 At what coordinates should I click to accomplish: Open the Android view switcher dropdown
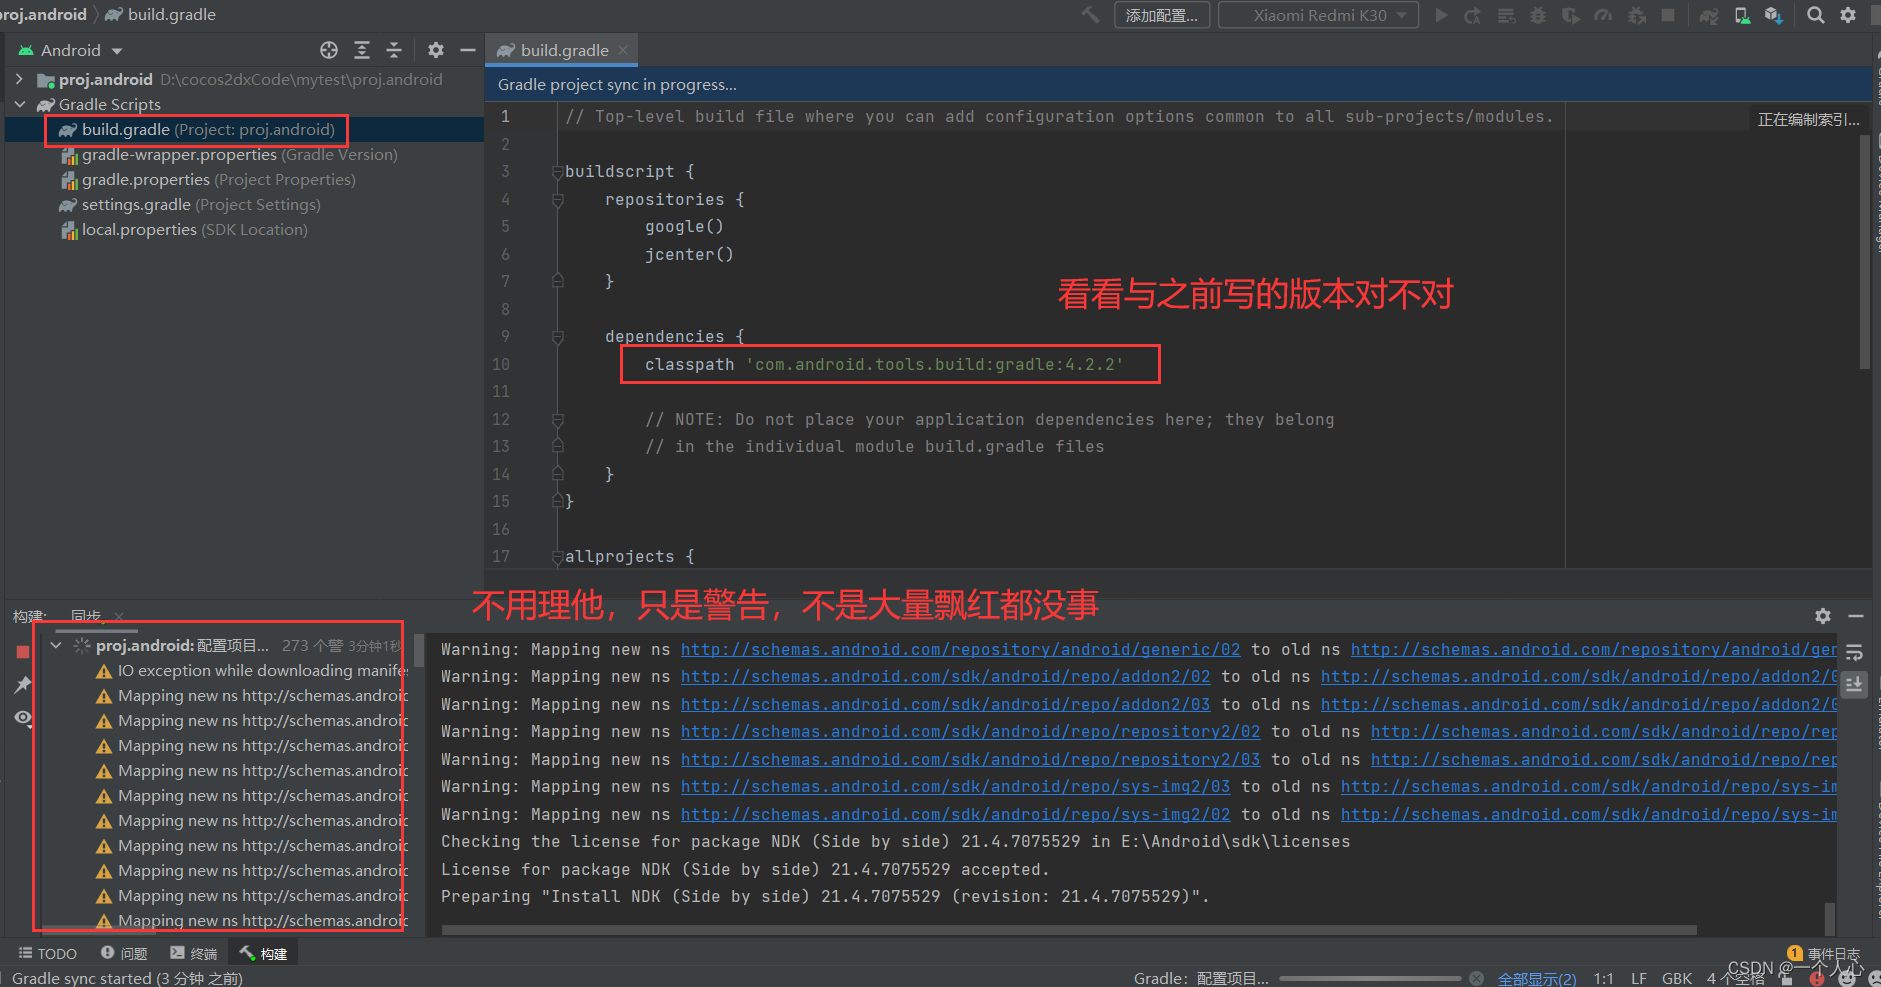(x=113, y=49)
